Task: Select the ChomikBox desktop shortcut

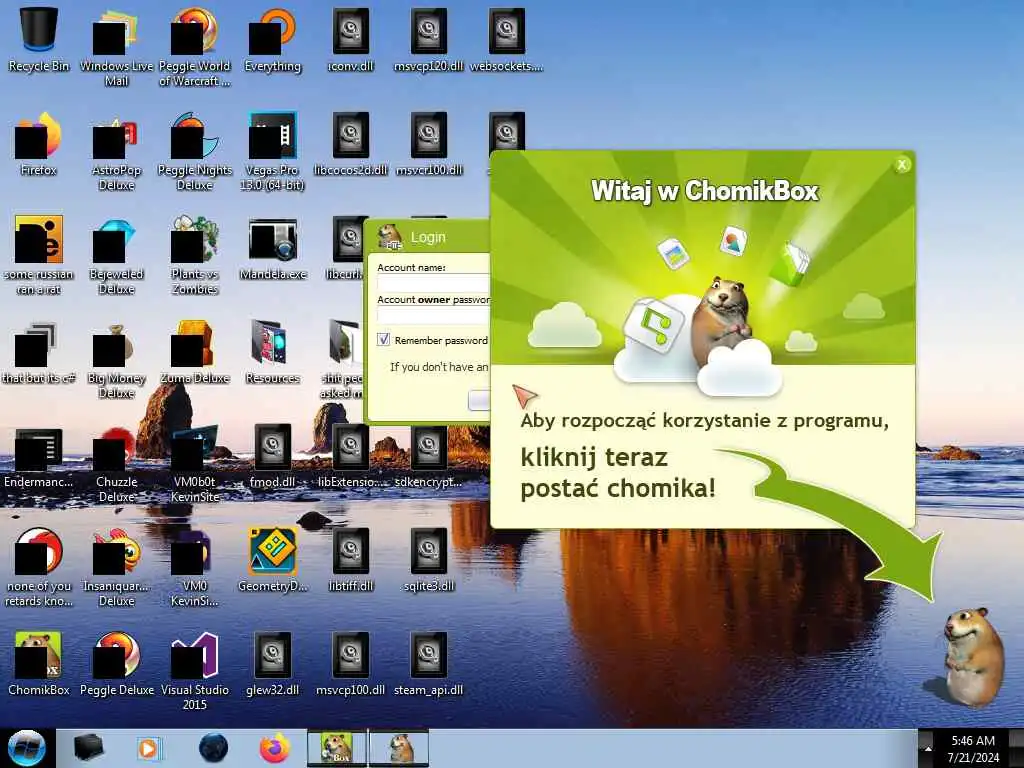Action: click(x=39, y=664)
